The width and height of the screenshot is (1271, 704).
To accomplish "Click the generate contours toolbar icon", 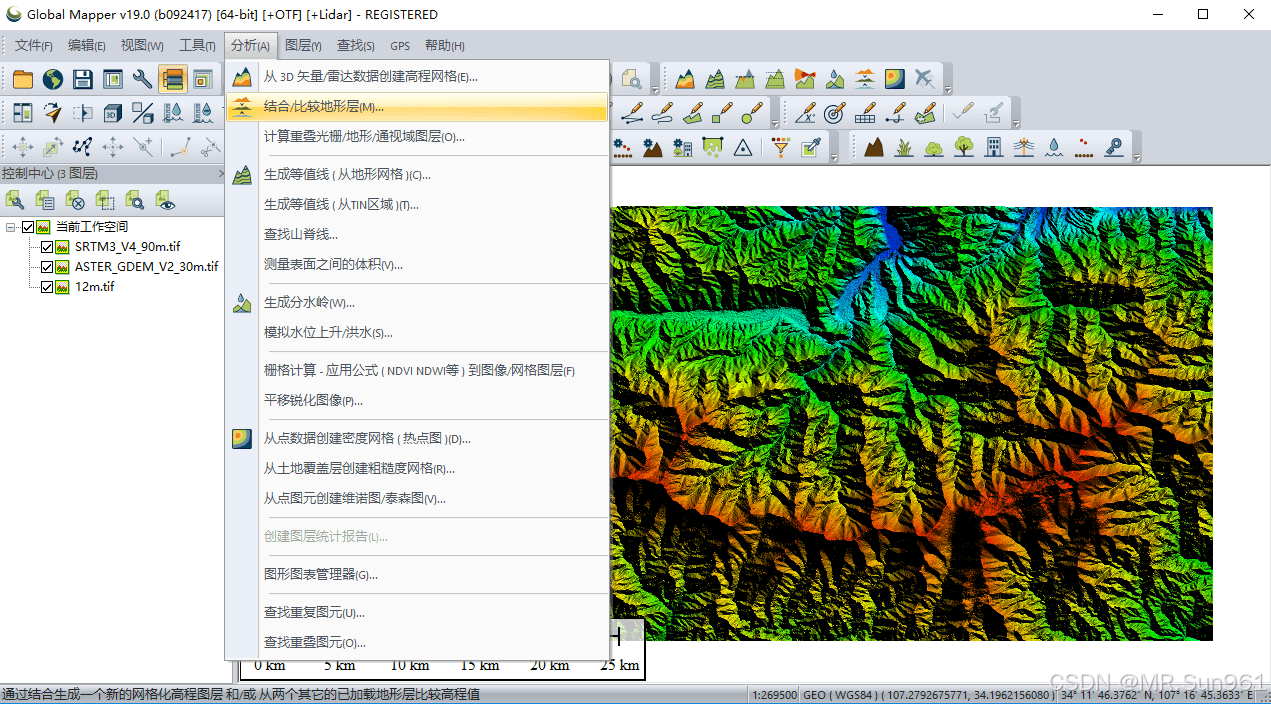I will (x=715, y=79).
